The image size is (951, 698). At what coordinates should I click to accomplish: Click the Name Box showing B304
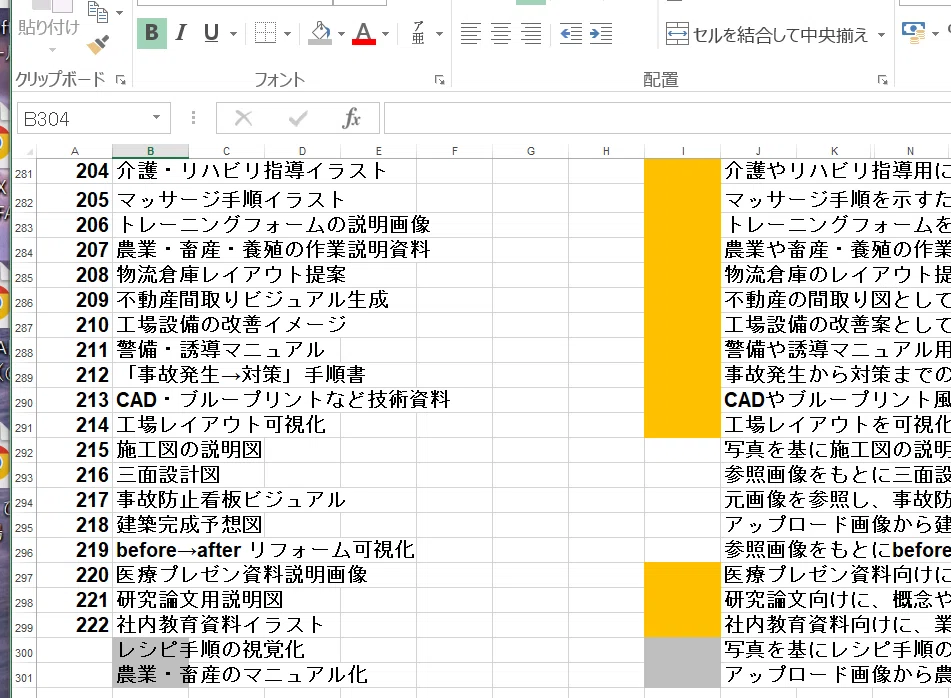click(82, 118)
